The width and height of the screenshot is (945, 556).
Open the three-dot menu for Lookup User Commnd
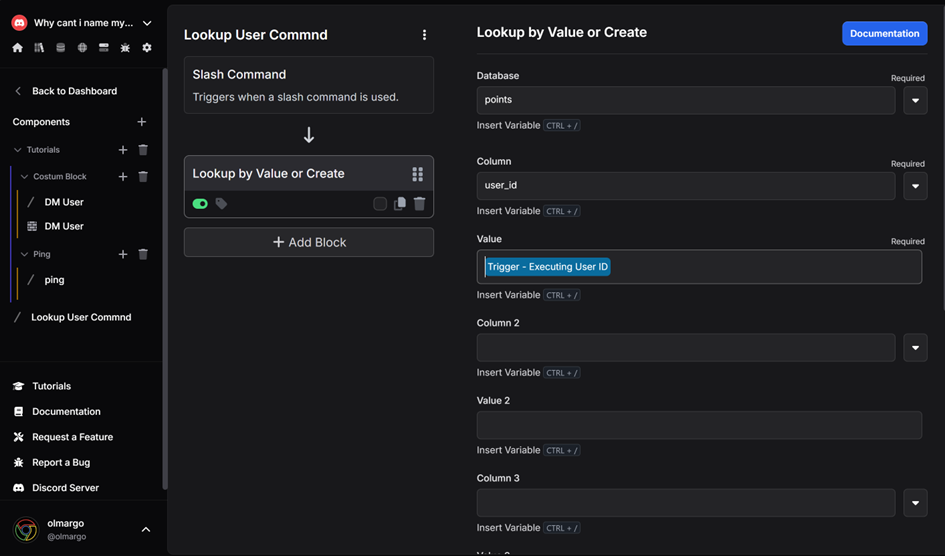point(424,35)
